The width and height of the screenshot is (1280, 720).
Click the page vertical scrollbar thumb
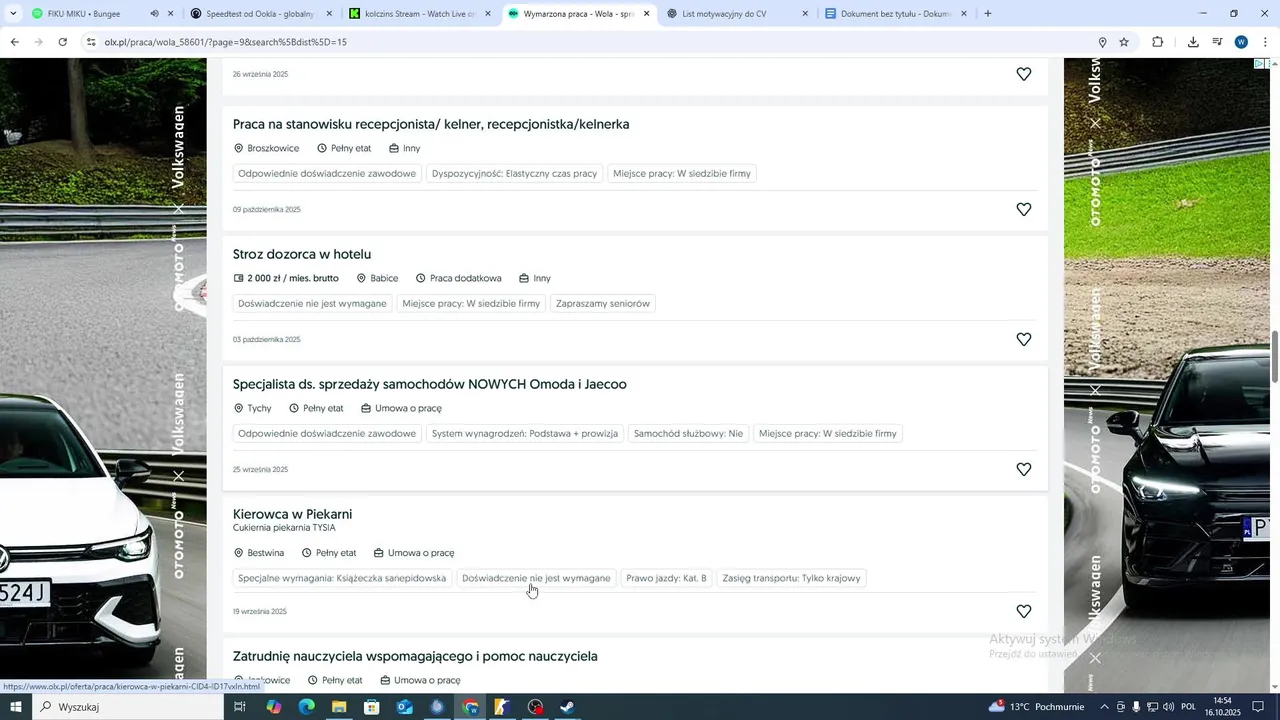tap(1275, 355)
